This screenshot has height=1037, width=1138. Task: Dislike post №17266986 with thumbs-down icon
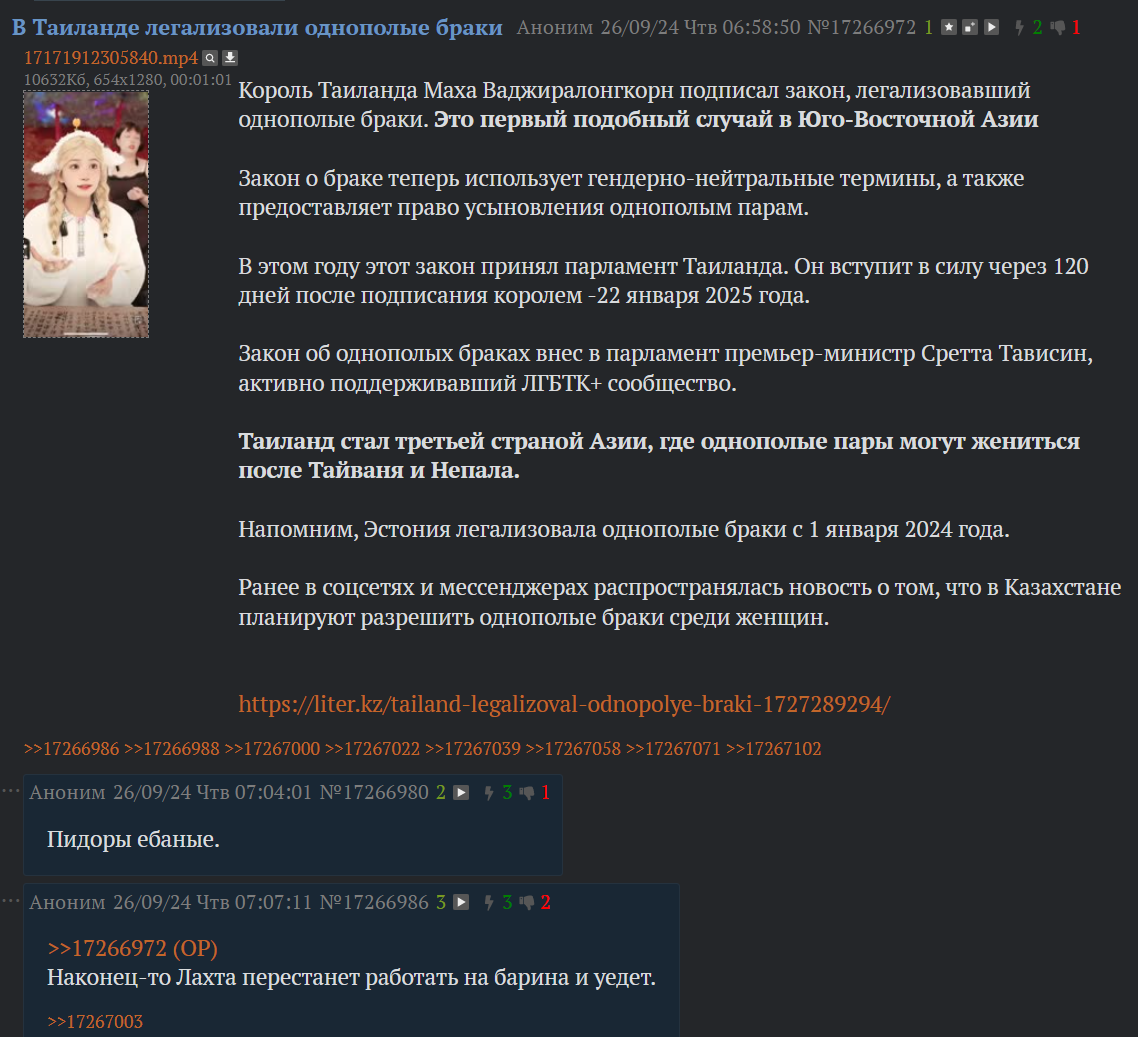[528, 903]
